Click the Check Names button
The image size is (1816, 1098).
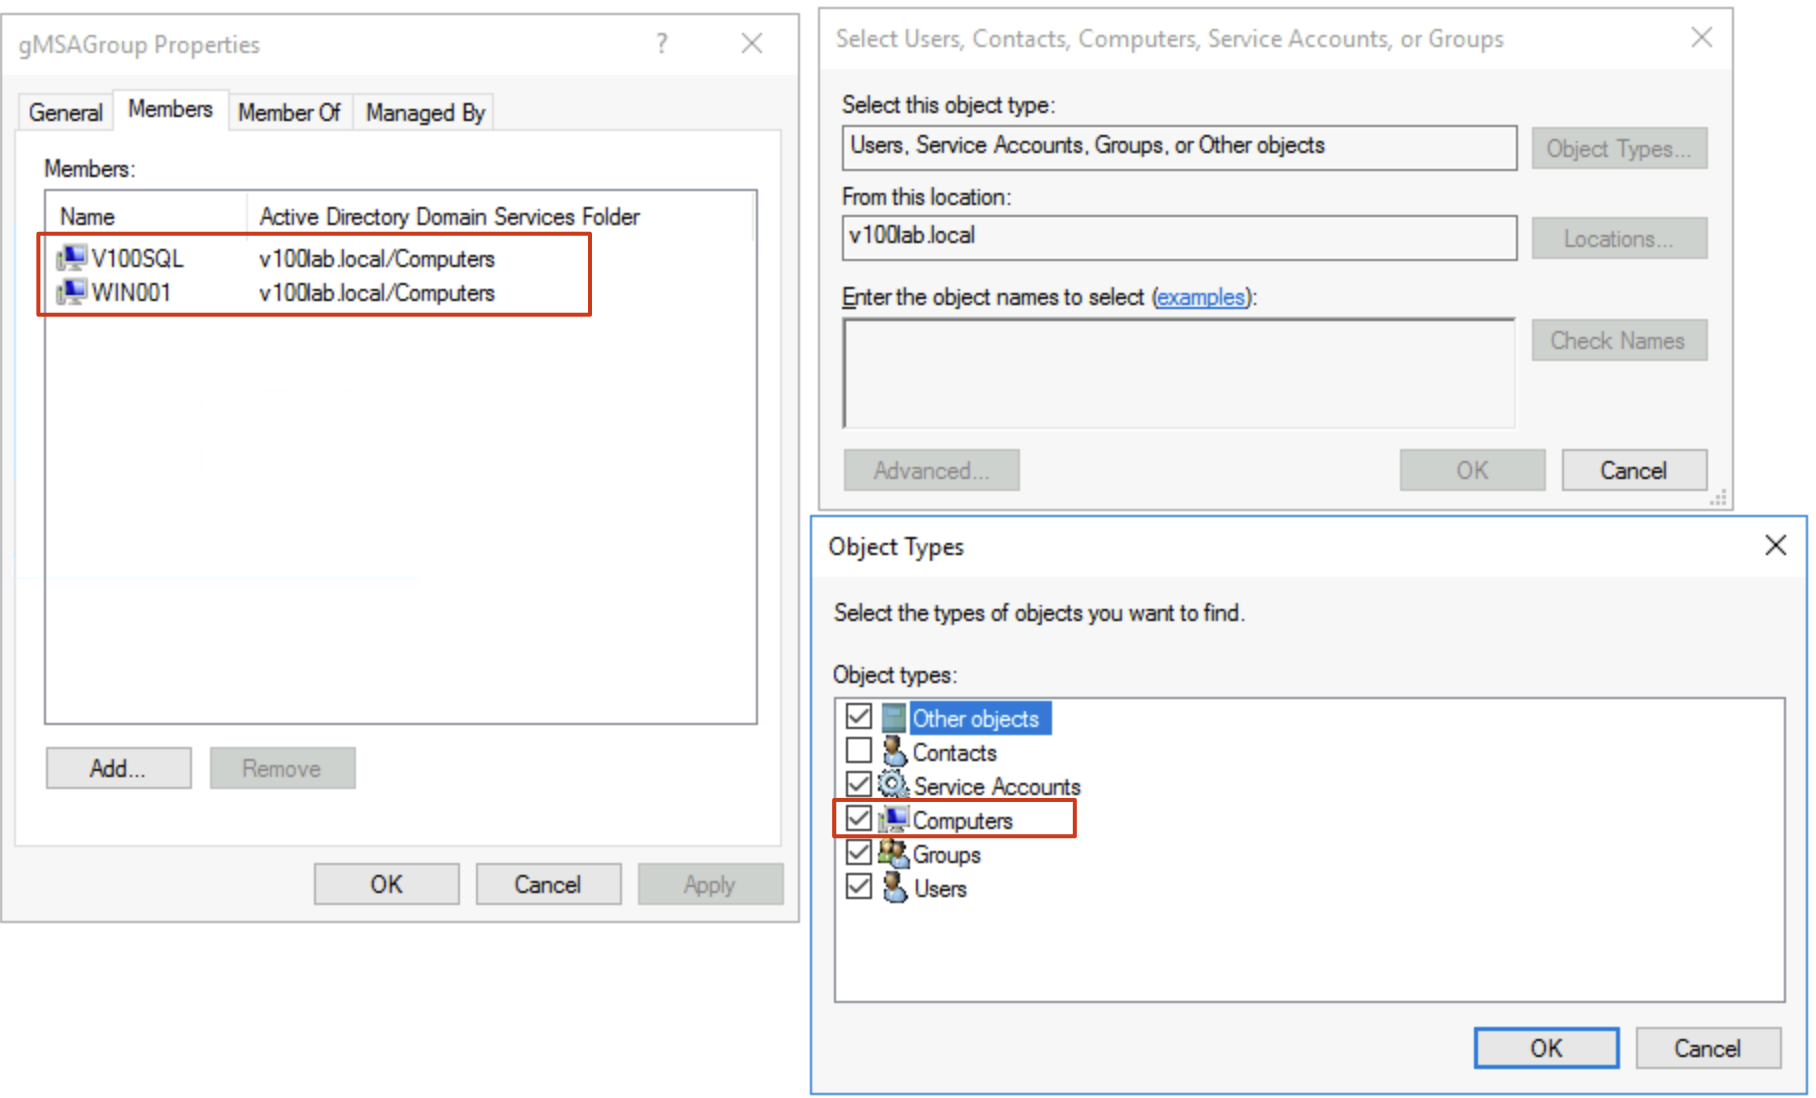pos(1619,340)
